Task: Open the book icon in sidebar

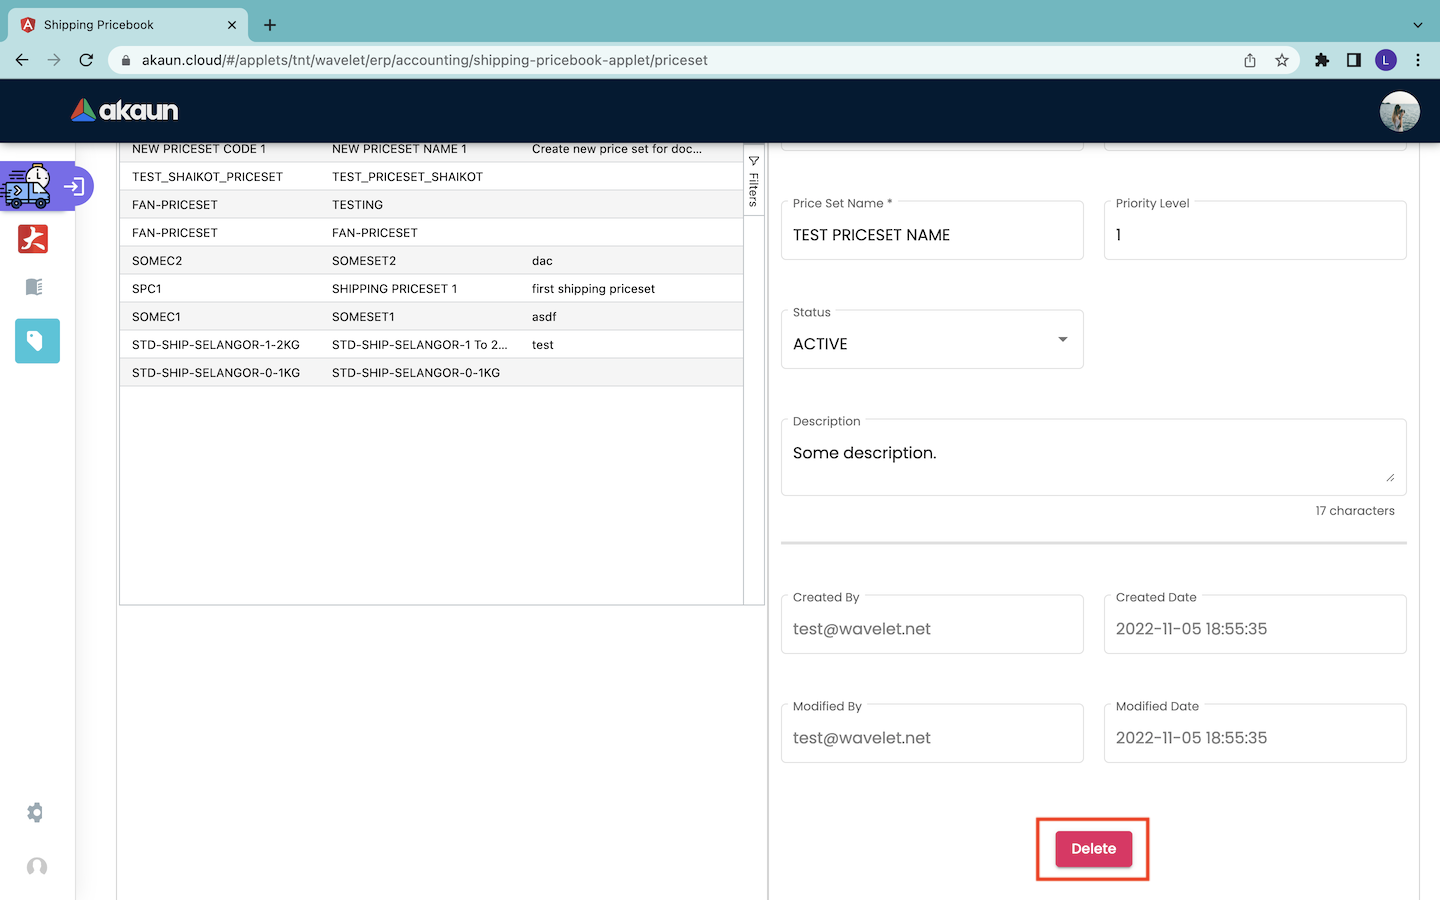Action: tap(34, 287)
